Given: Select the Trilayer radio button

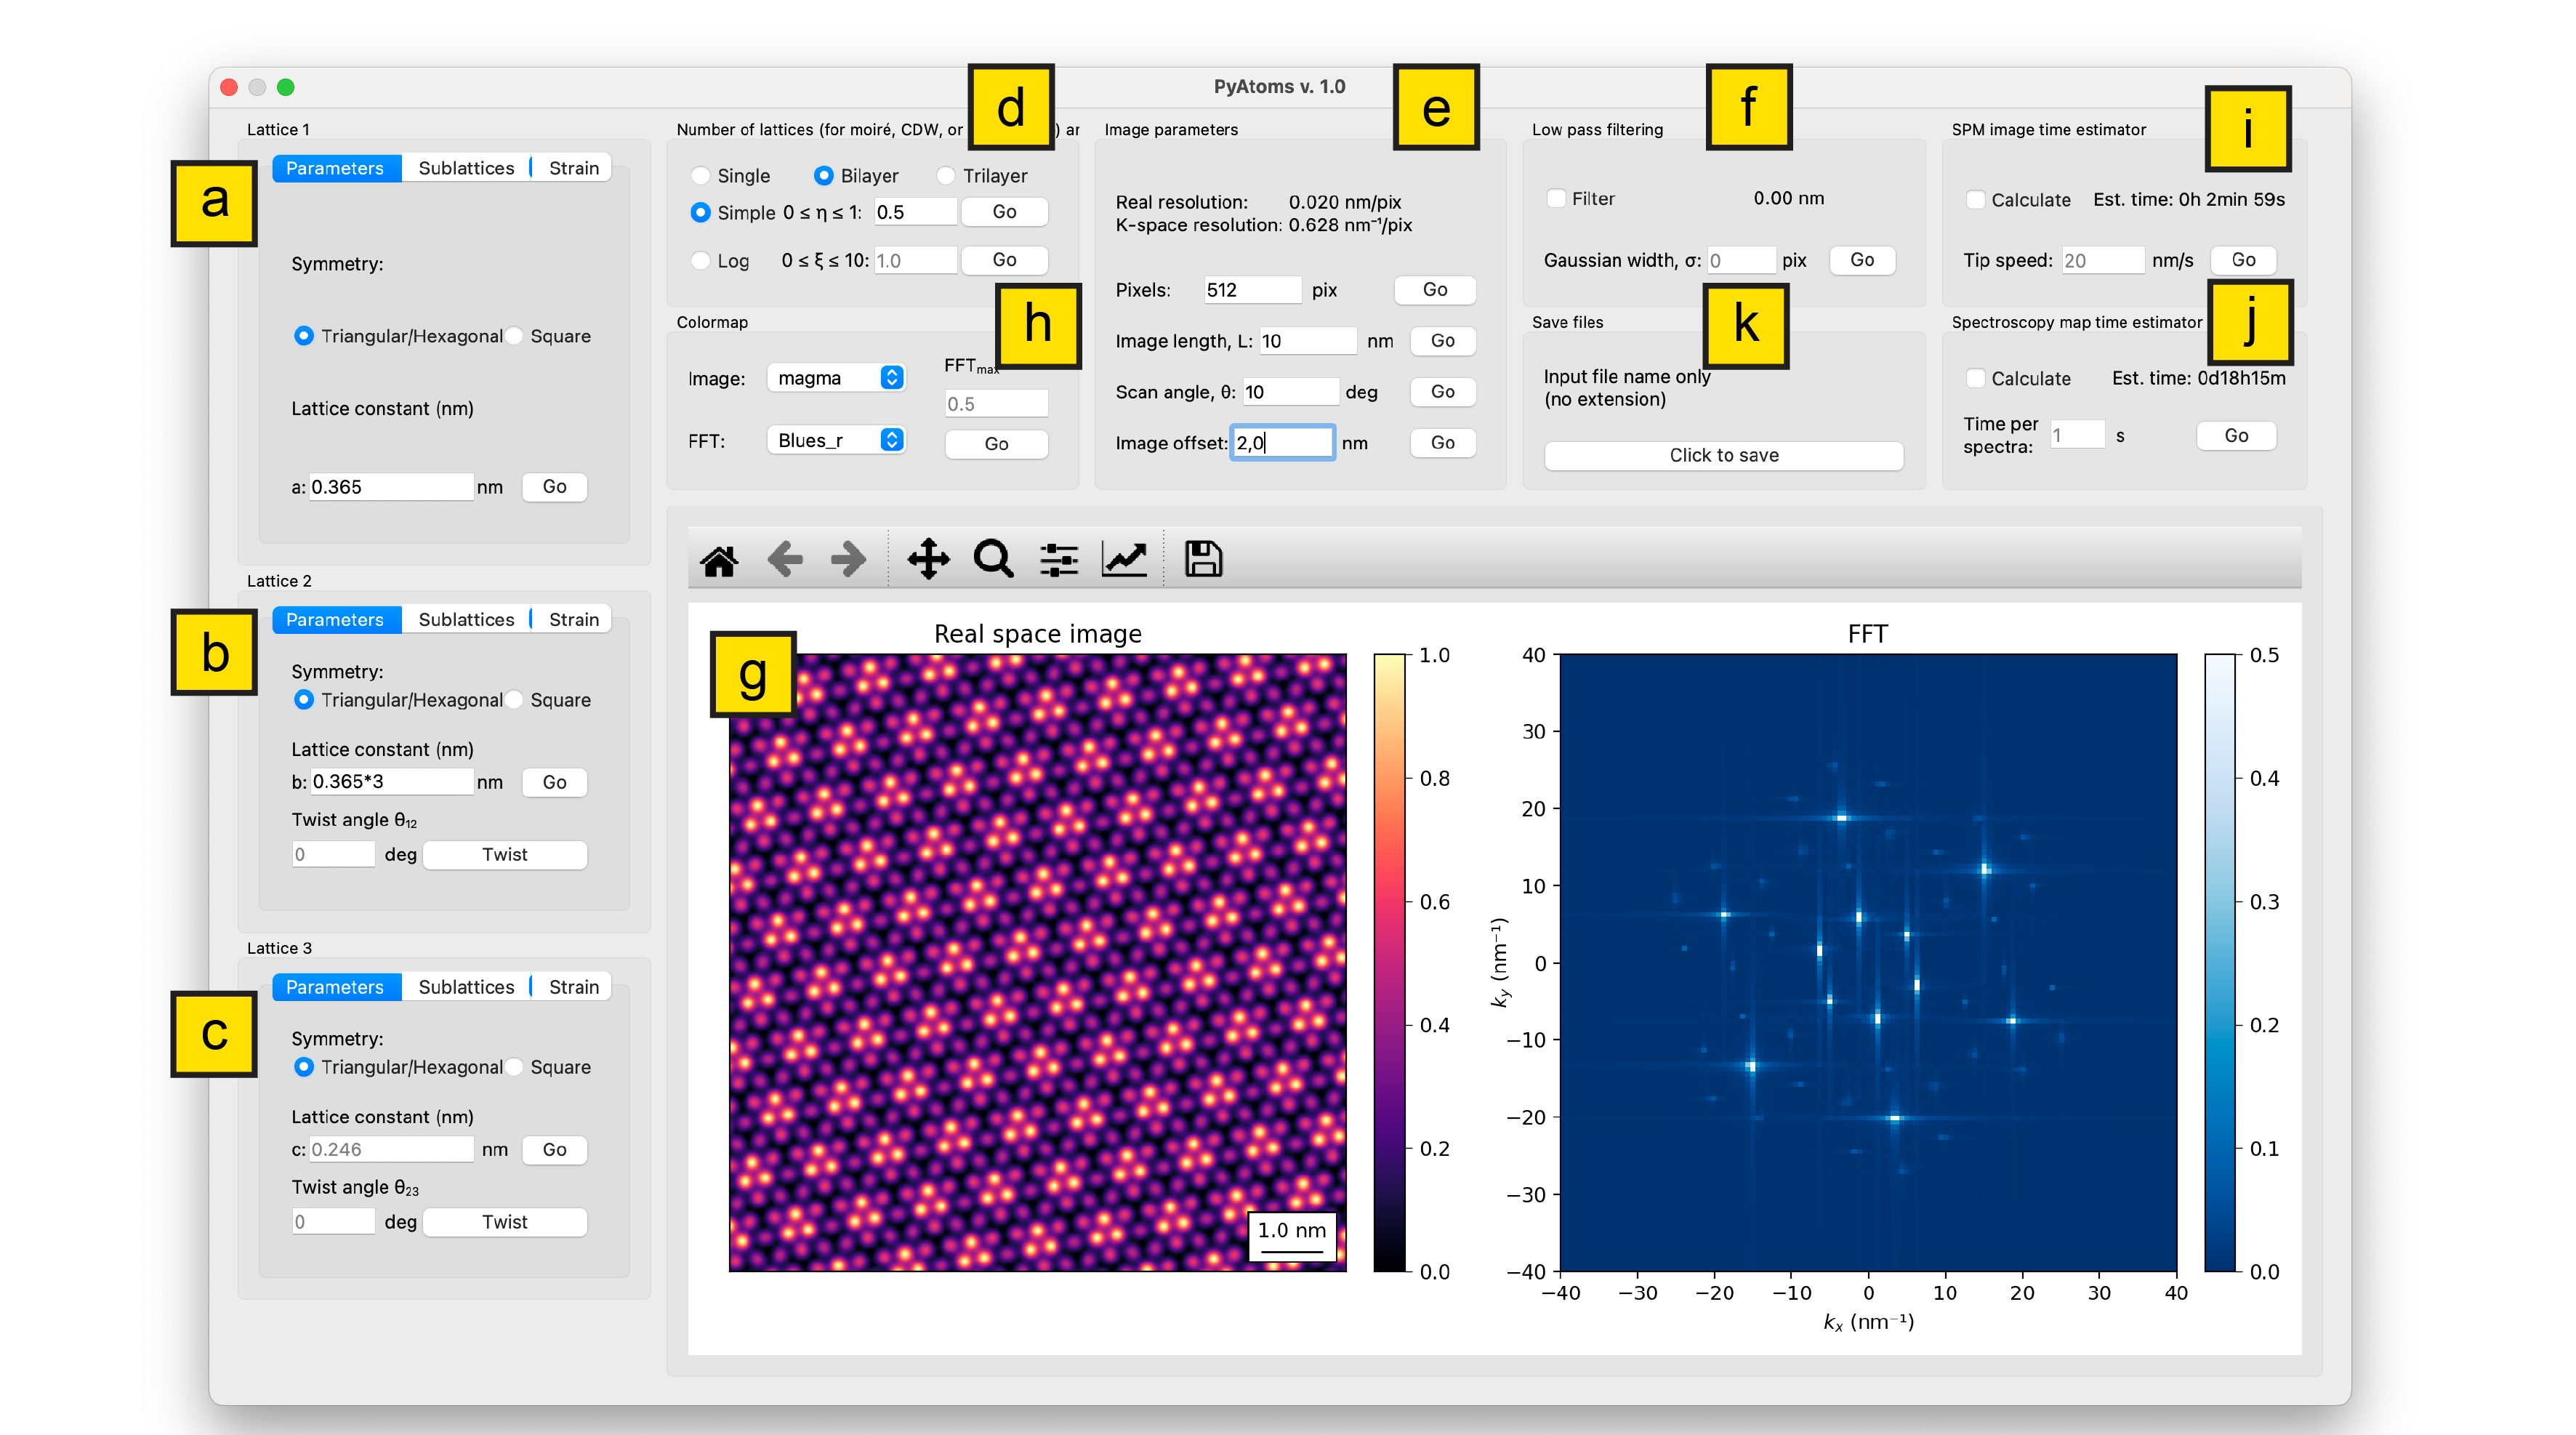Looking at the screenshot, I should tap(946, 176).
